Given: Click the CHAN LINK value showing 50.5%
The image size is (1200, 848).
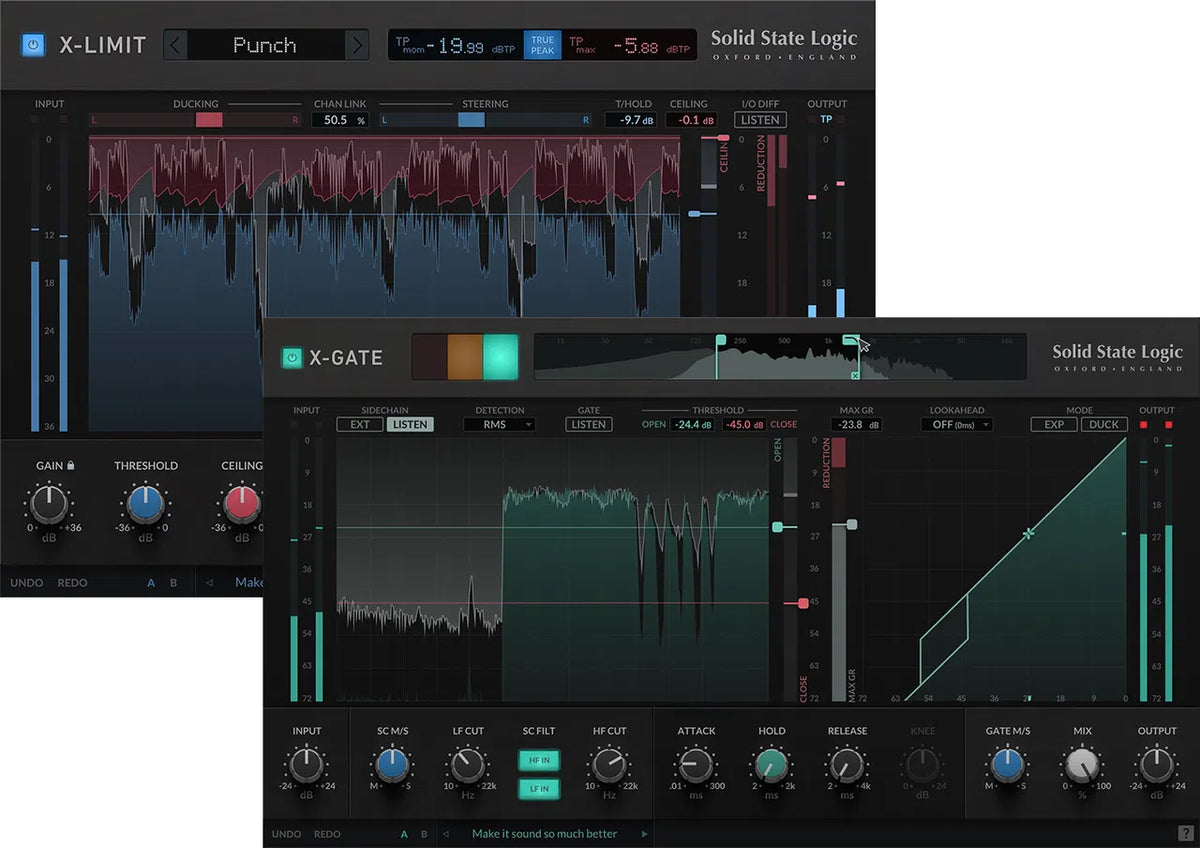Looking at the screenshot, I should point(339,118).
